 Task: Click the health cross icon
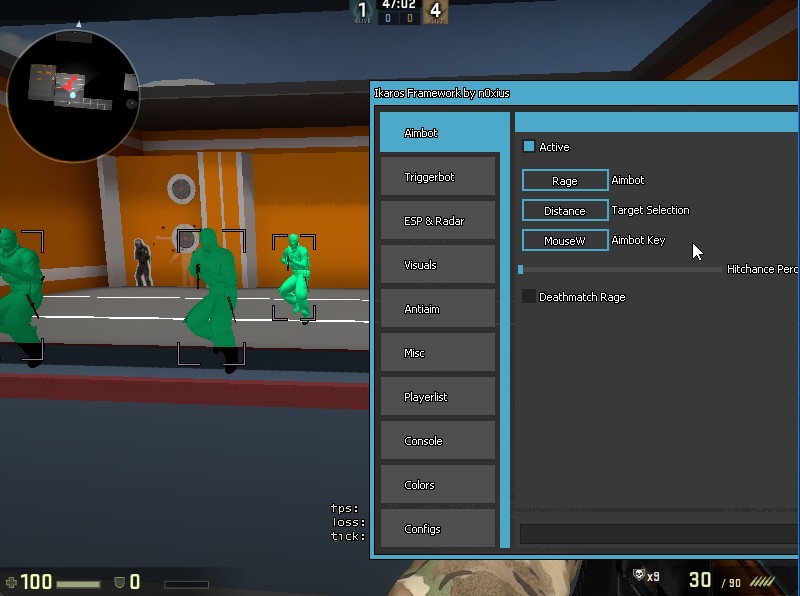[x=11, y=582]
